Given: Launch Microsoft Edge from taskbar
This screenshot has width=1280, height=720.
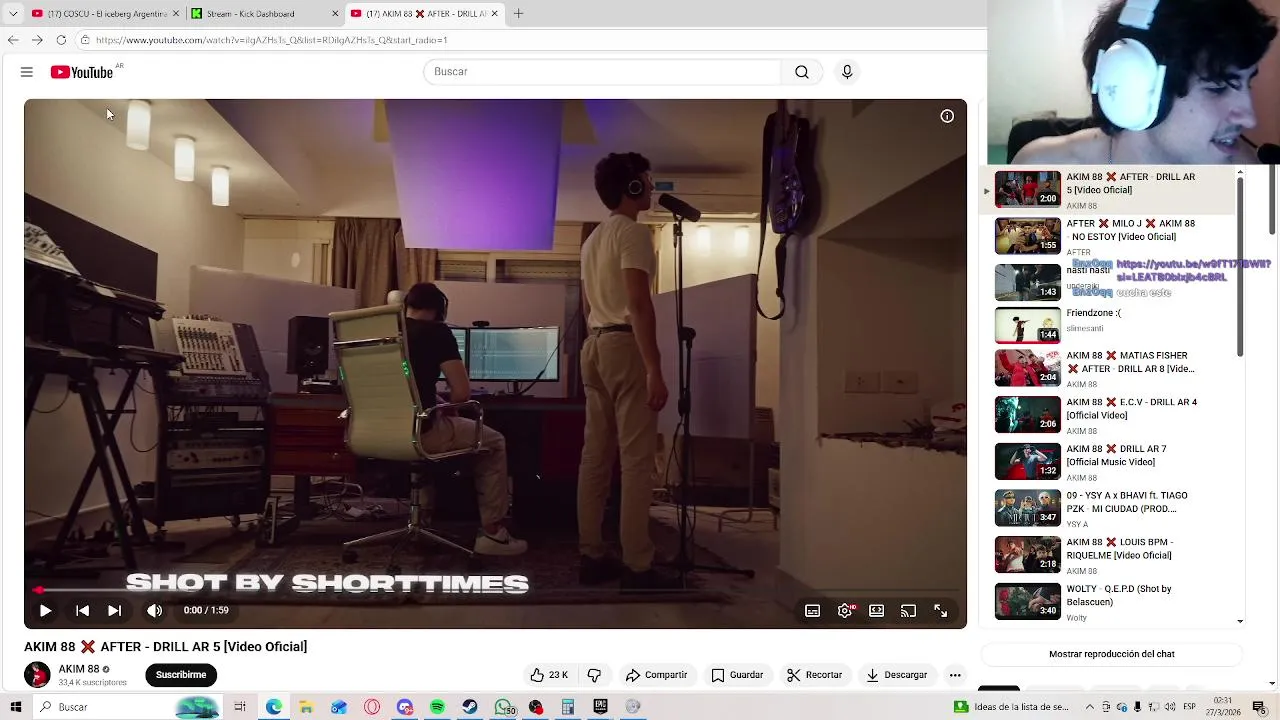Looking at the screenshot, I should 273,707.
